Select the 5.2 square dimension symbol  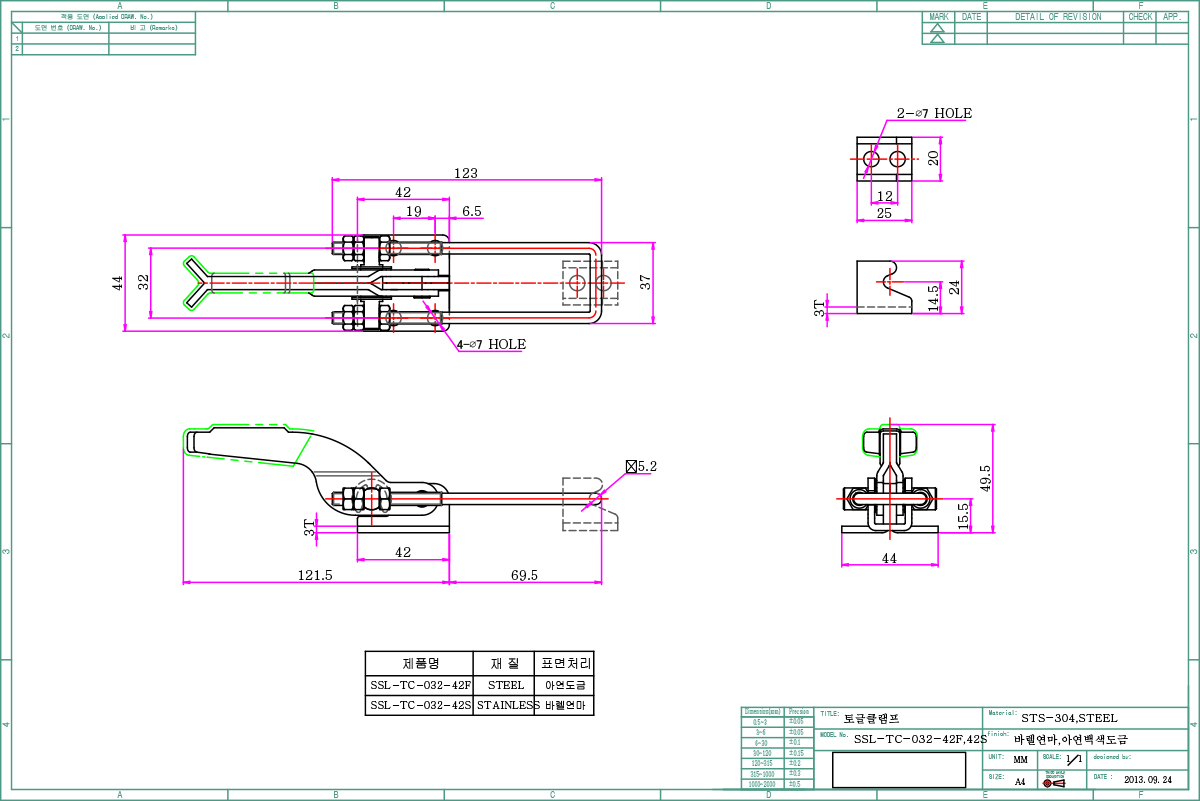click(x=631, y=466)
